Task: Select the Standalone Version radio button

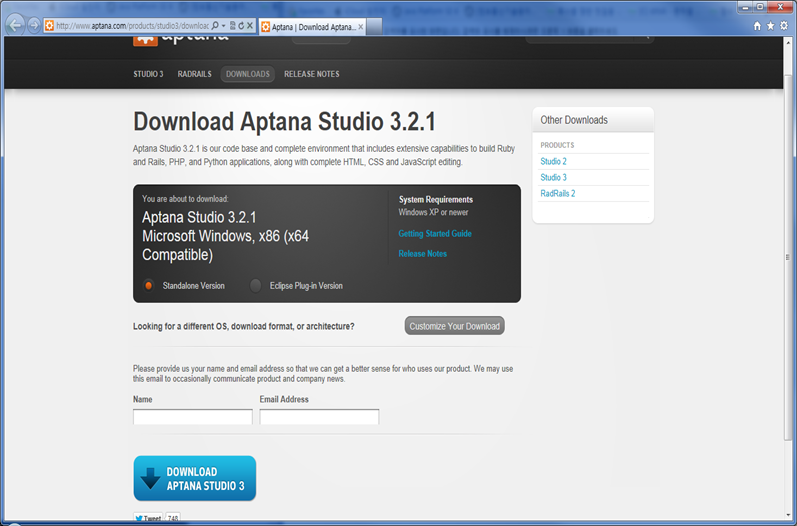Action: (x=148, y=286)
